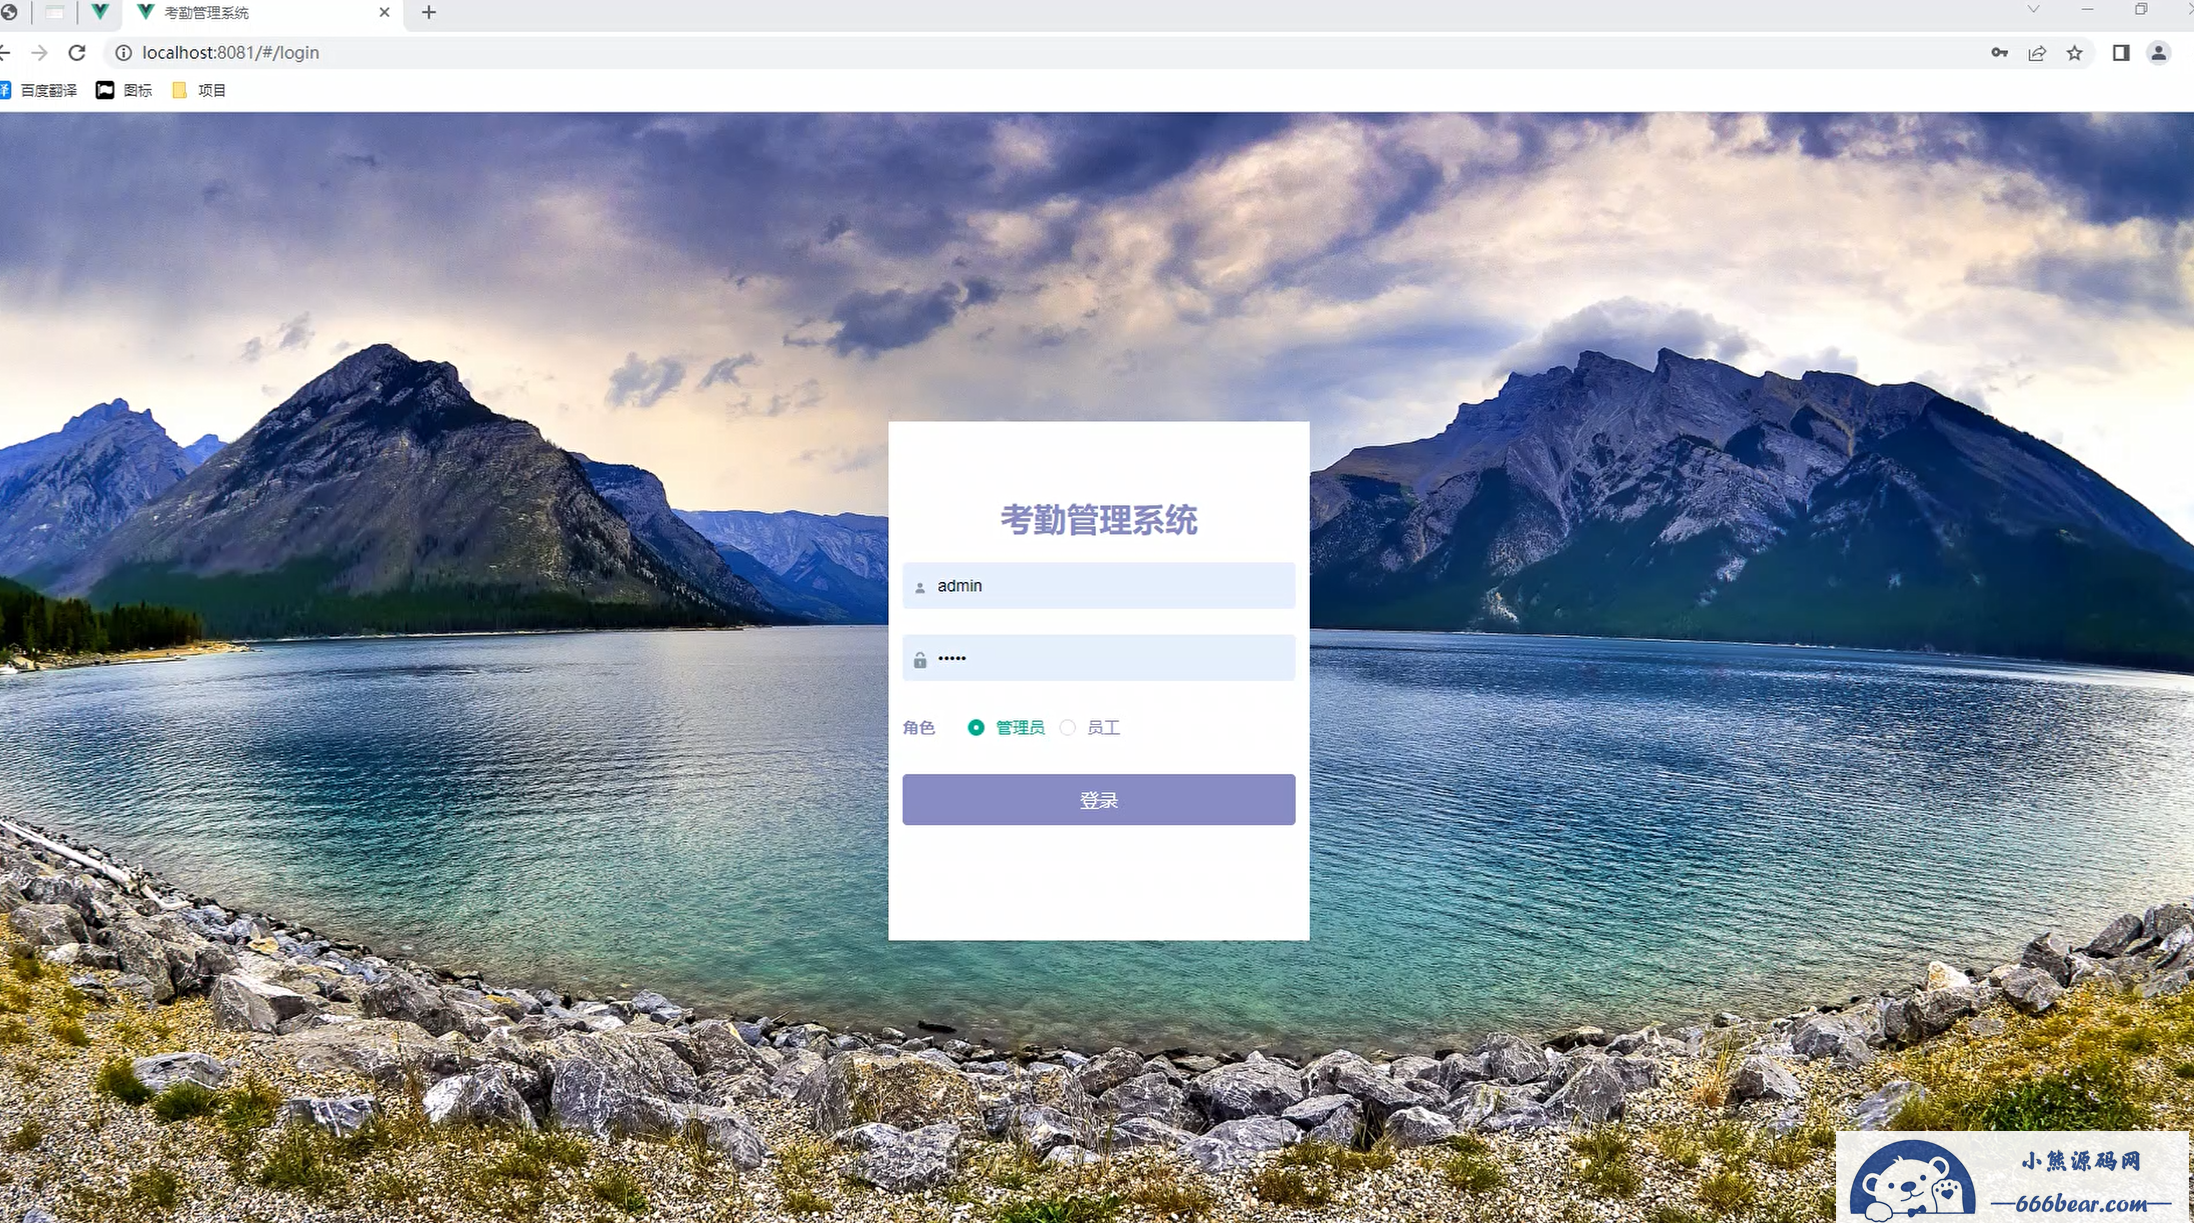Close the 考勤管理系统 tab
This screenshot has height=1223, width=2194.
384,12
